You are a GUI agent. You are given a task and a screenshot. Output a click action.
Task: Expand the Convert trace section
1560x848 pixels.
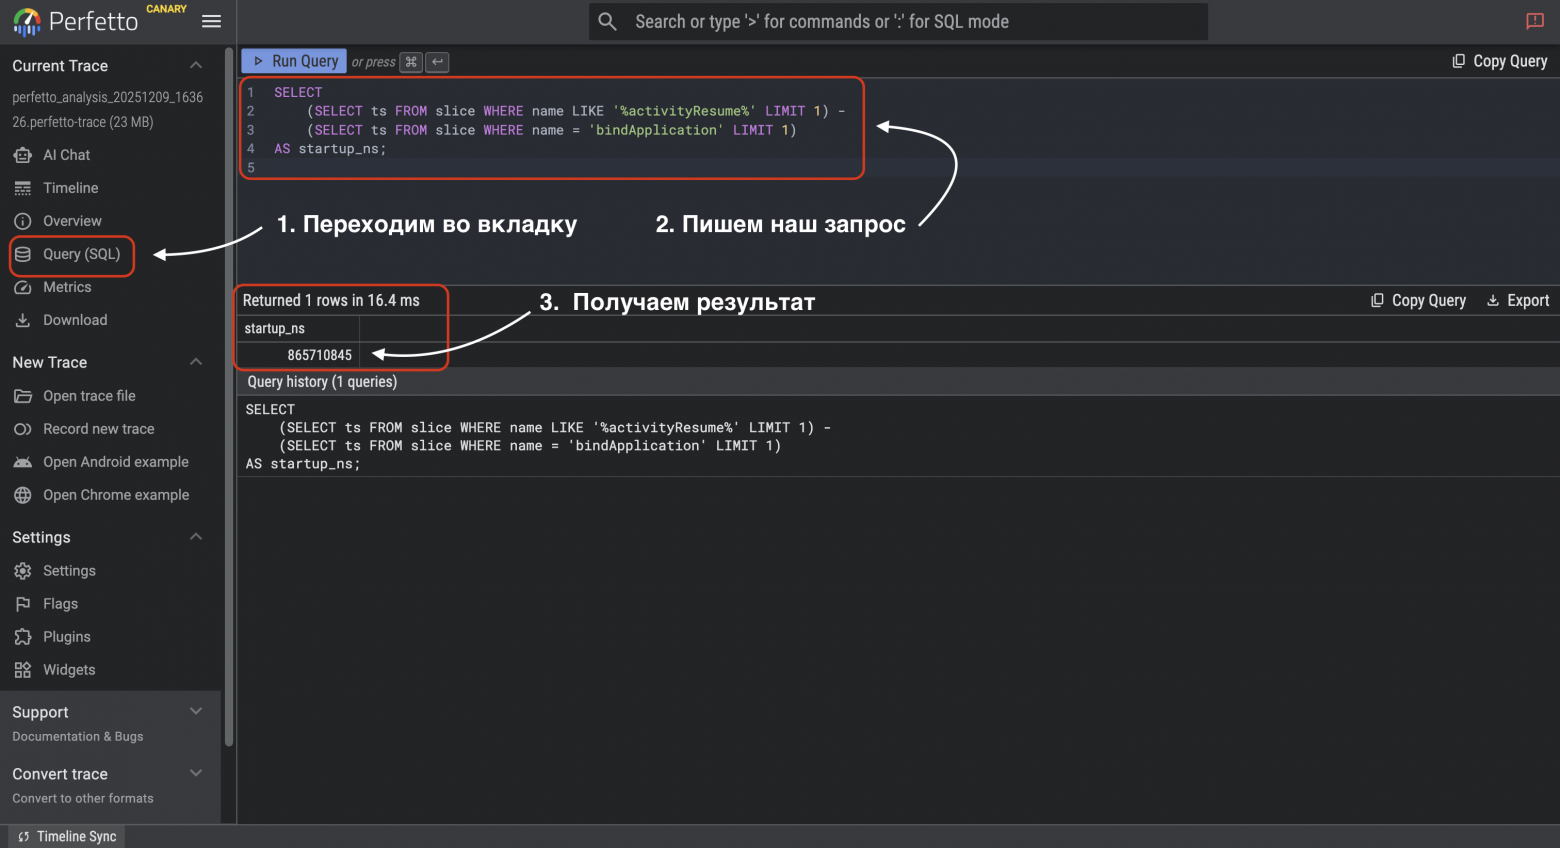click(x=196, y=773)
